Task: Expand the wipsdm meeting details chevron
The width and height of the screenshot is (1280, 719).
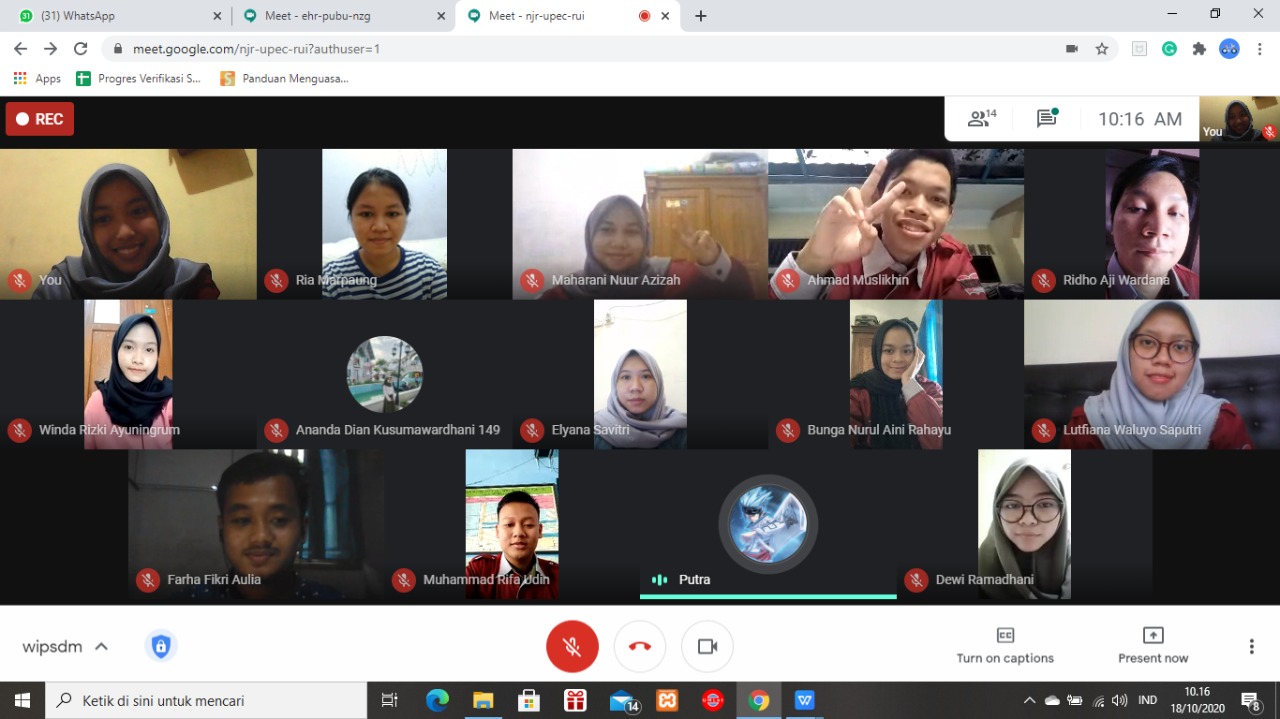Action: 101,647
